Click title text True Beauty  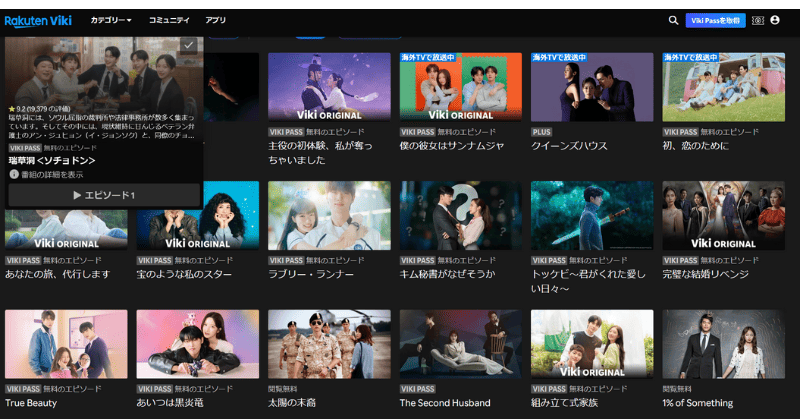click(31, 403)
